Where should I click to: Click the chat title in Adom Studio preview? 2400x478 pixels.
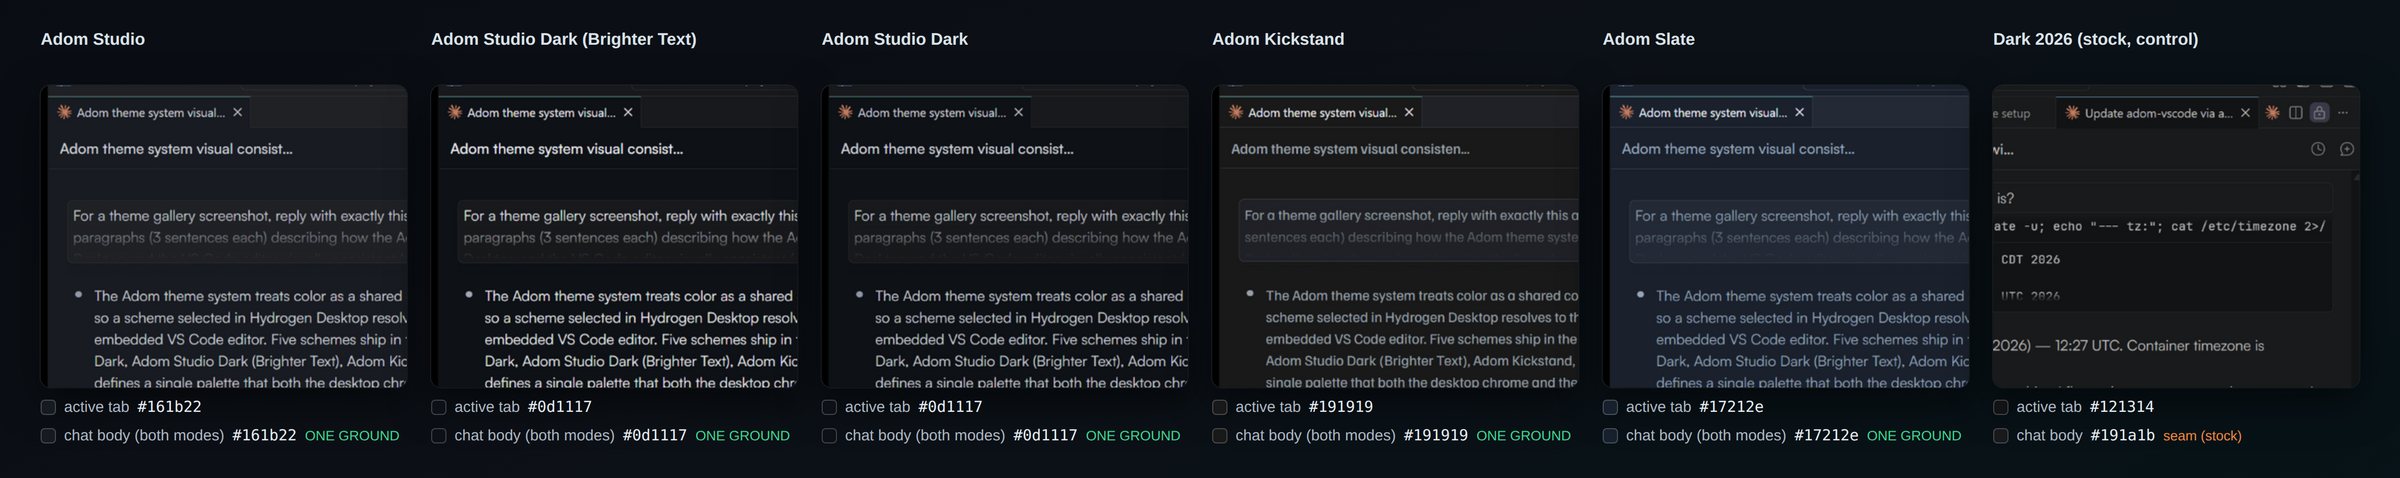176,149
